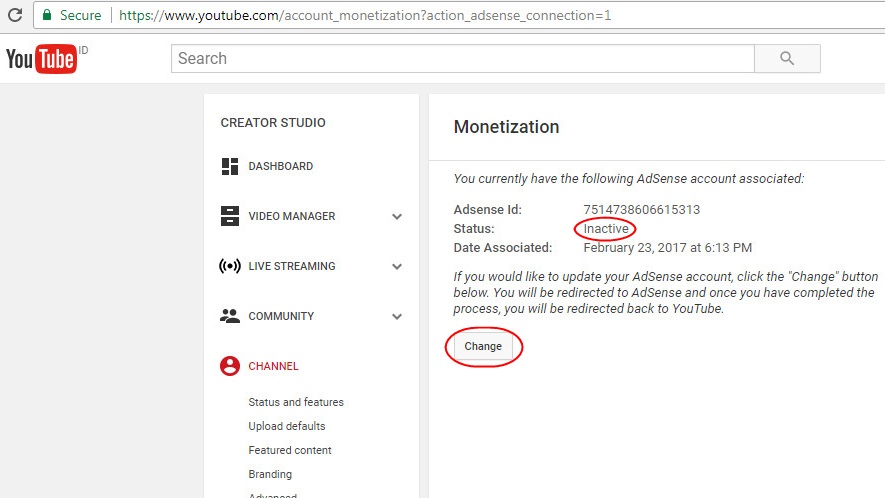Click the date February 23, 2017 at 6:13 PM
The image size is (885, 498).
[x=667, y=248]
